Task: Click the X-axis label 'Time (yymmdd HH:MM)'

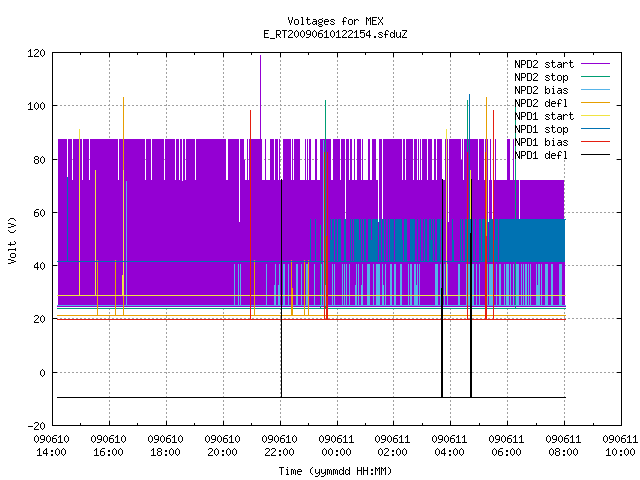Action: [335, 471]
